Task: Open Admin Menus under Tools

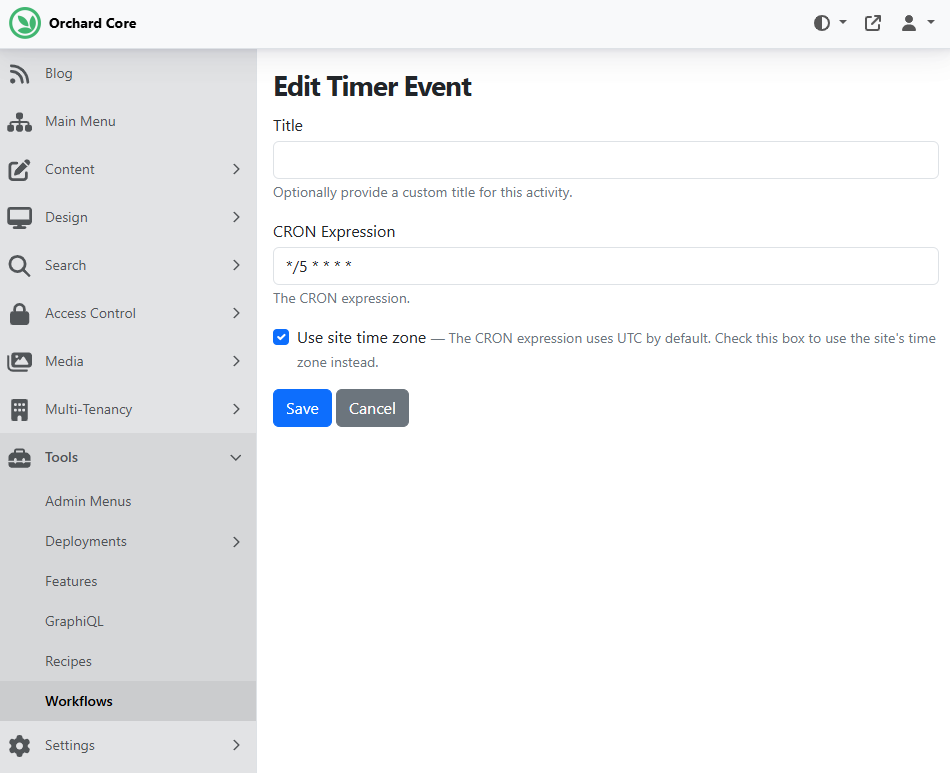Action: pos(88,501)
